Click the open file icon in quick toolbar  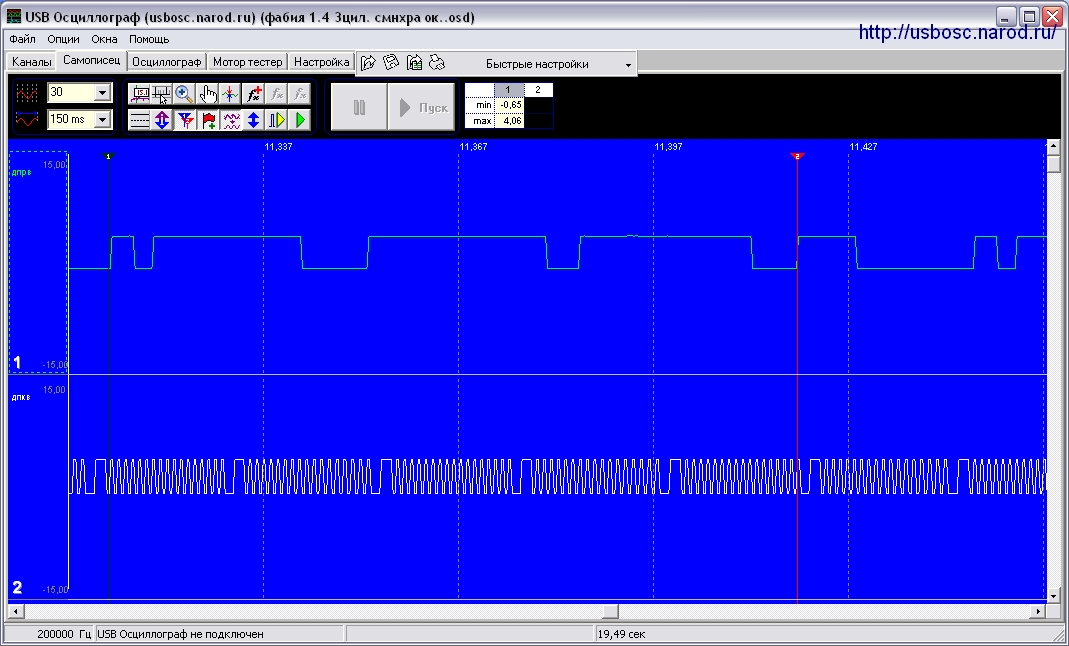tap(368, 63)
